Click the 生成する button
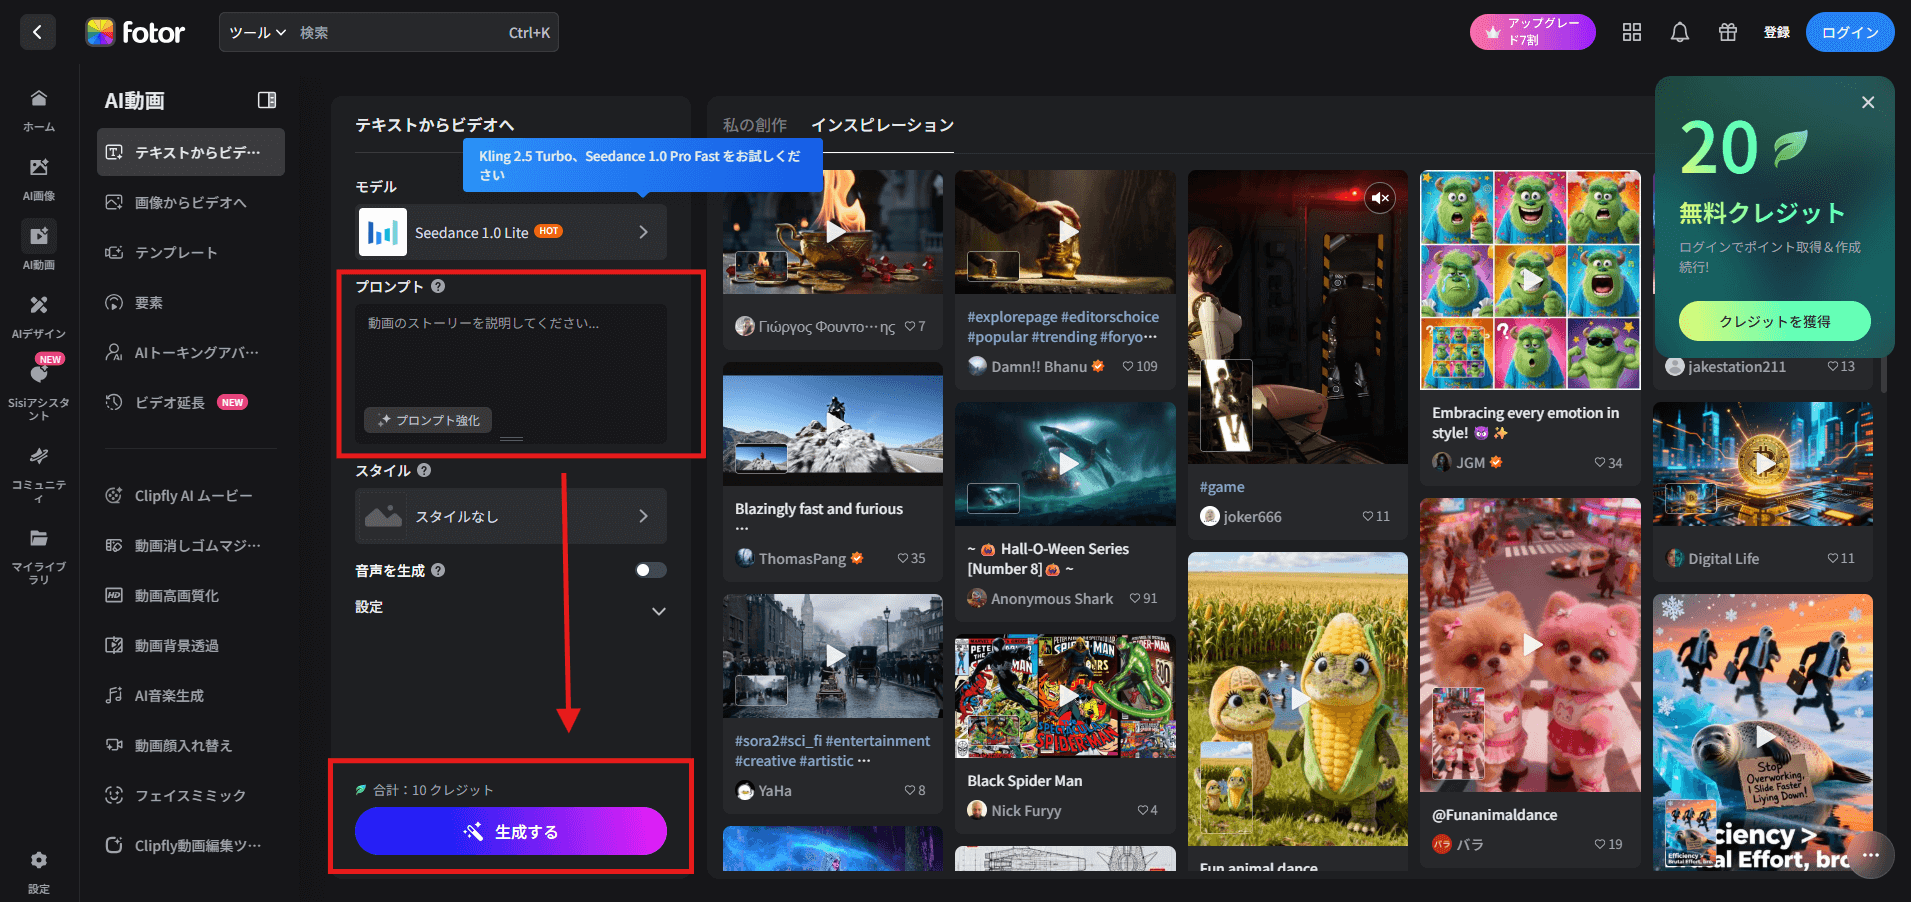The image size is (1911, 902). [x=511, y=832]
